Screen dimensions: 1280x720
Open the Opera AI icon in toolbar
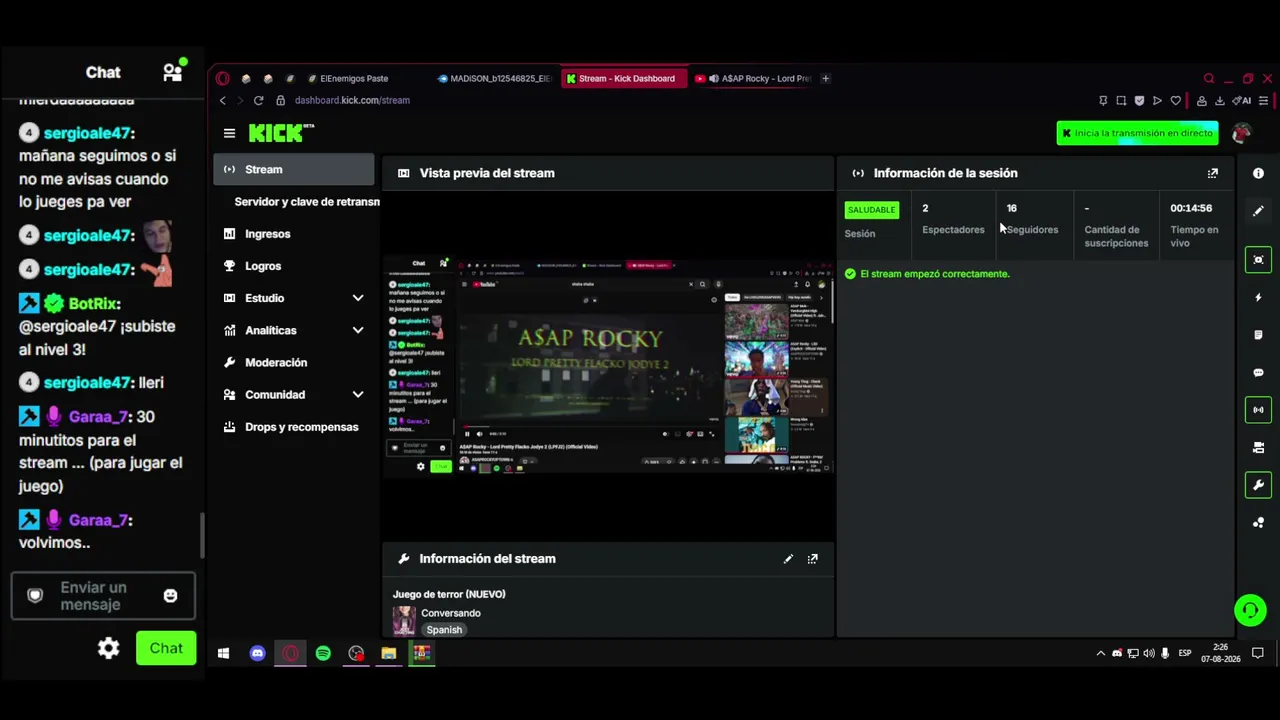click(1242, 100)
